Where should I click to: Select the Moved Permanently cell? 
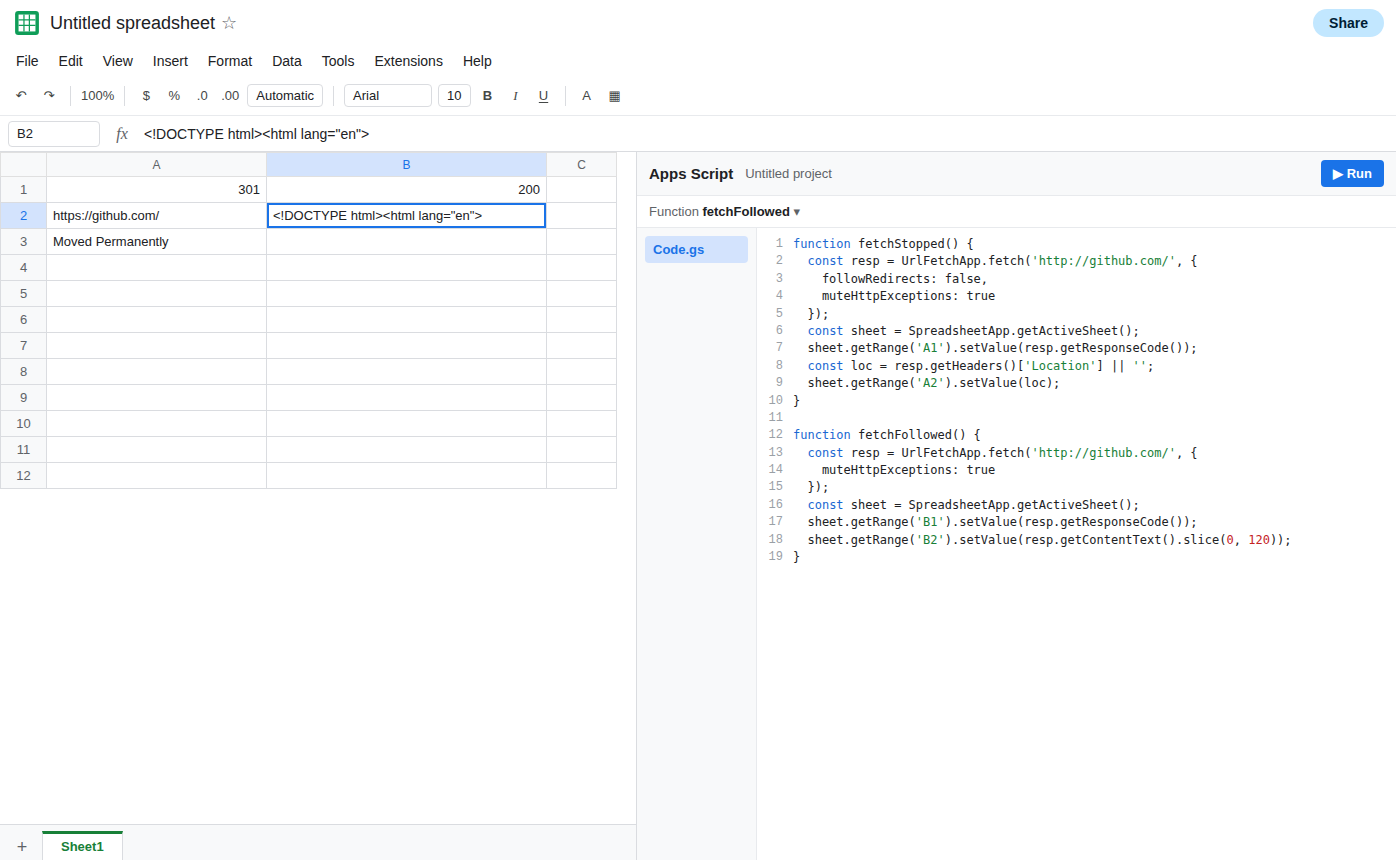coord(156,242)
